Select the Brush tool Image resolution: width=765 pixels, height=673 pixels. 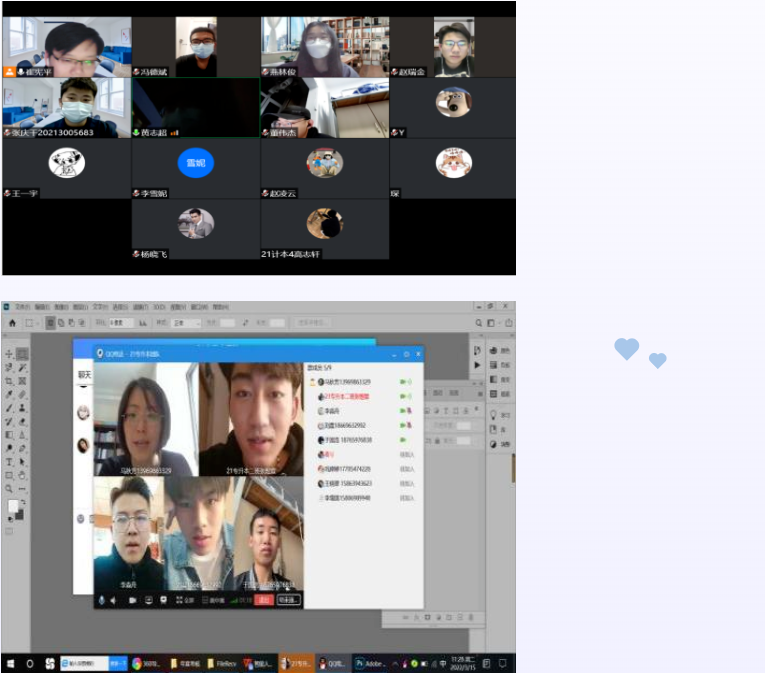coord(9,408)
